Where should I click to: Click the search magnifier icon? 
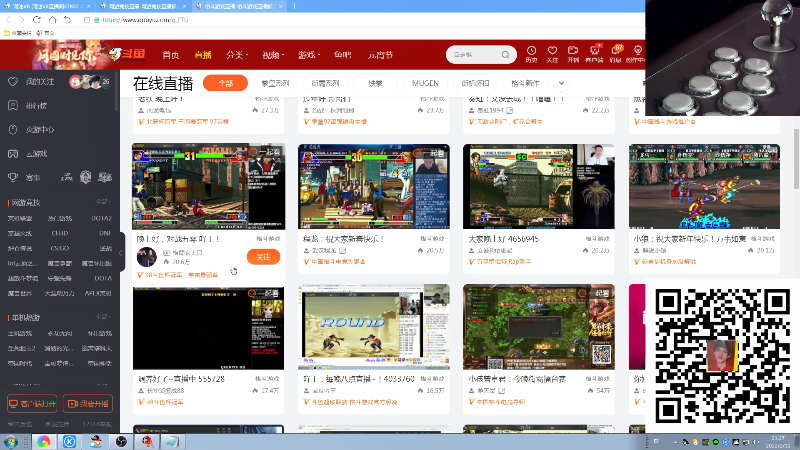505,55
